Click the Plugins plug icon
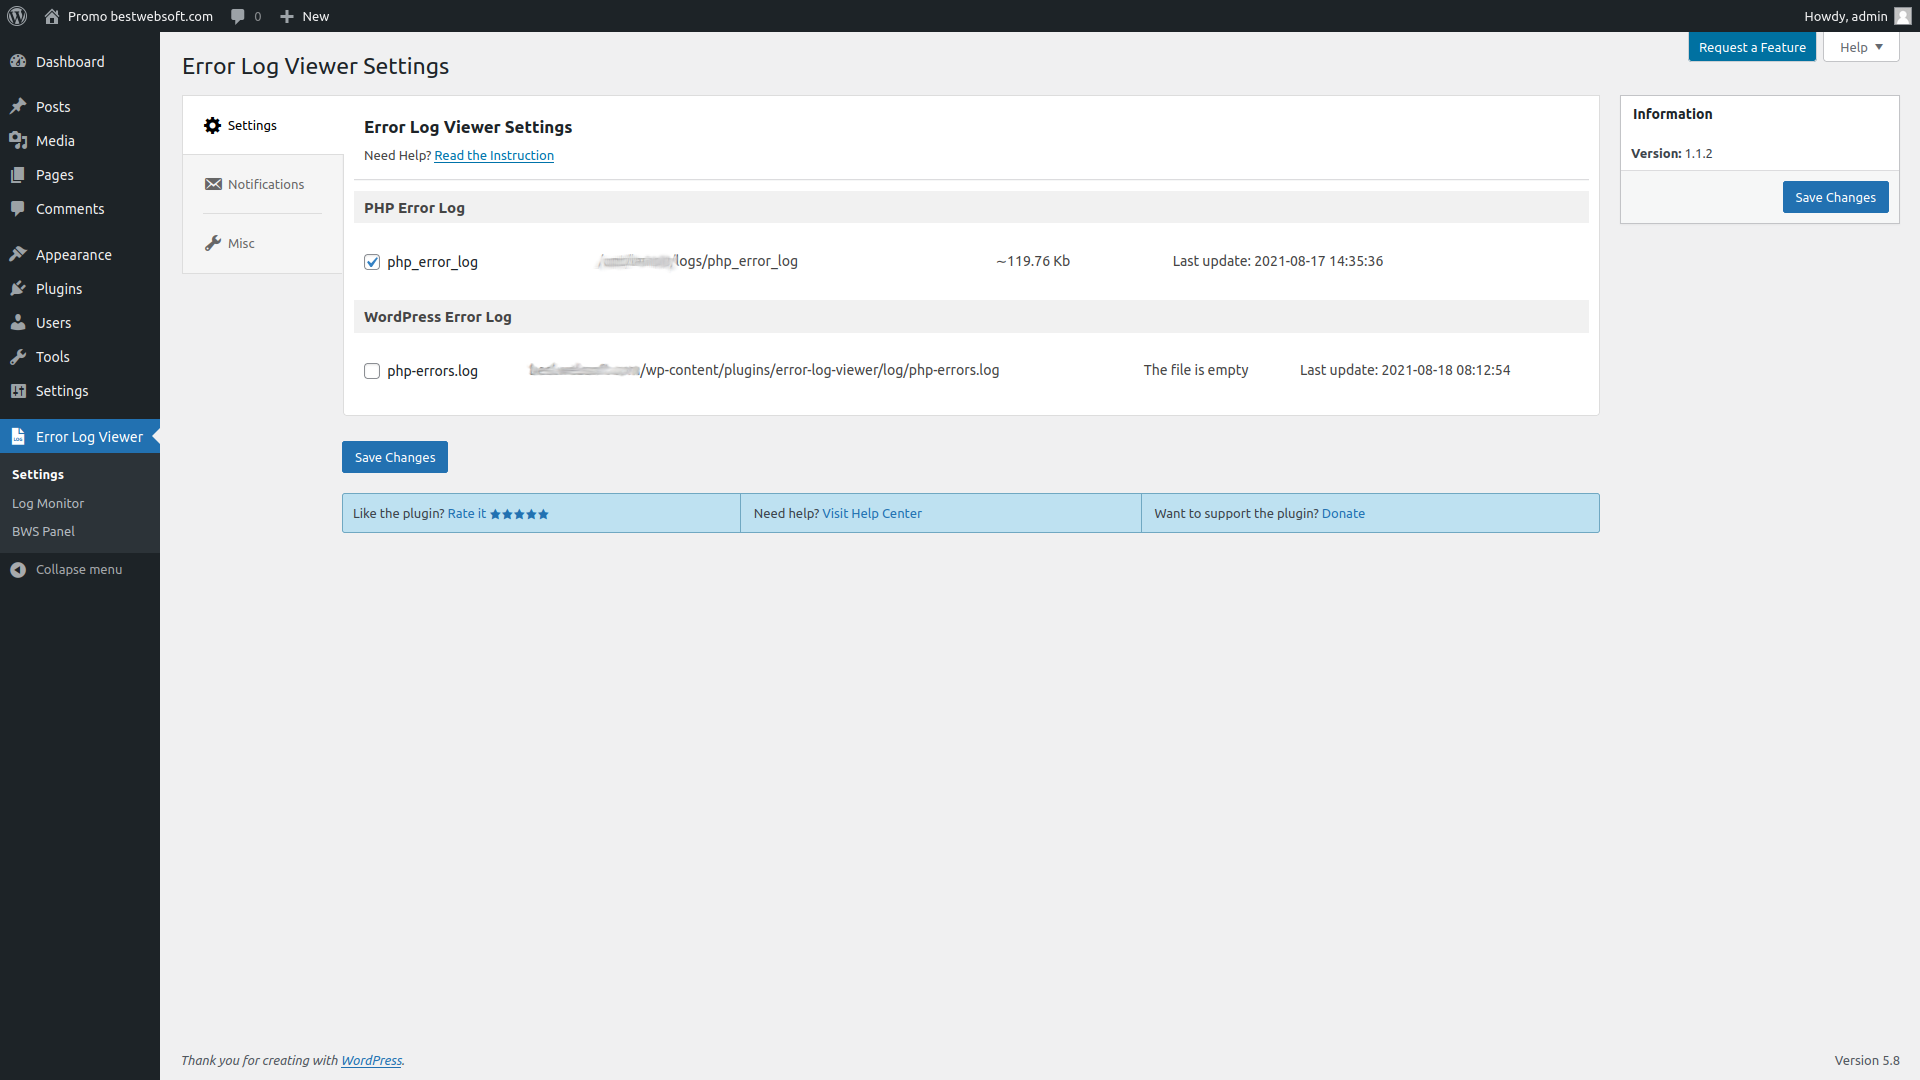This screenshot has width=1920, height=1080. click(x=18, y=289)
